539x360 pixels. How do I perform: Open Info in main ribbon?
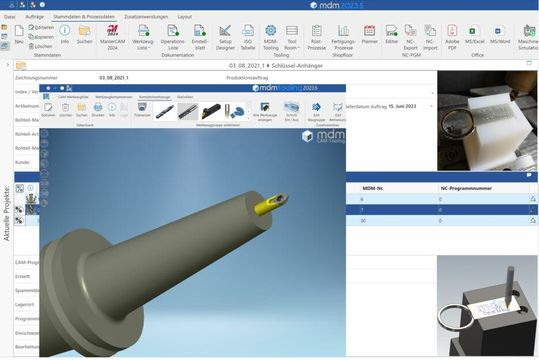click(x=65, y=34)
